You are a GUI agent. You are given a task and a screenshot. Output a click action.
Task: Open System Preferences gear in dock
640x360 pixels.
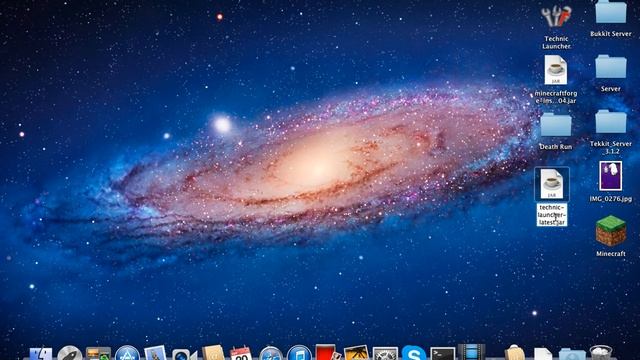coord(385,353)
